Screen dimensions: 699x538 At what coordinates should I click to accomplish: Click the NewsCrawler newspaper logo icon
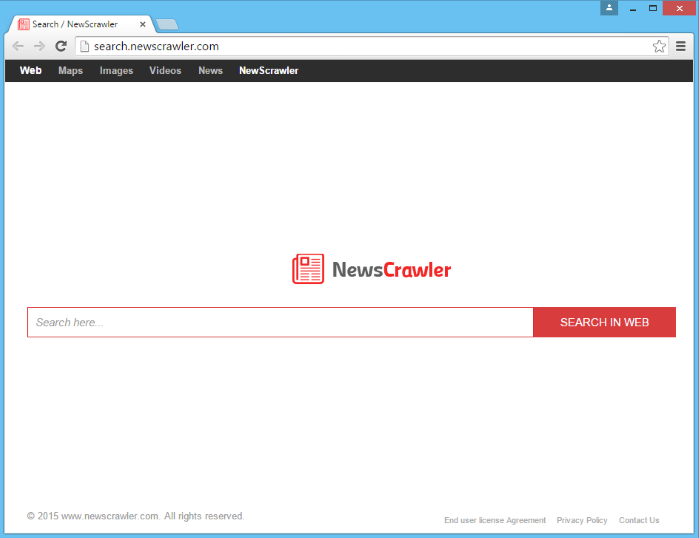pyautogui.click(x=308, y=269)
